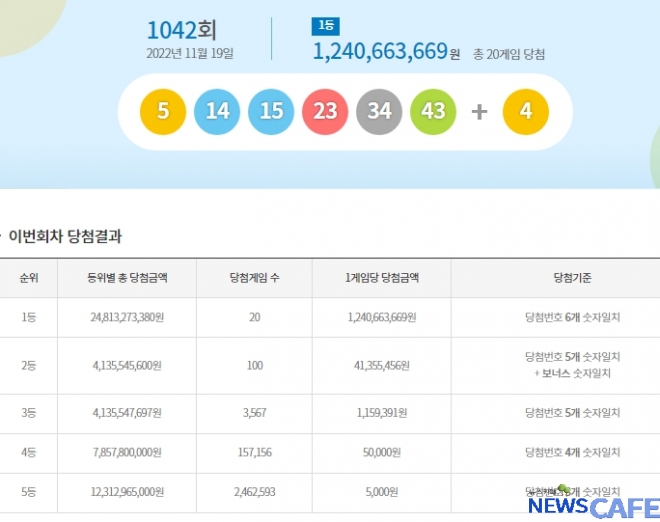Select the gray number 34 ball
The width and height of the screenshot is (660, 522).
point(379,111)
